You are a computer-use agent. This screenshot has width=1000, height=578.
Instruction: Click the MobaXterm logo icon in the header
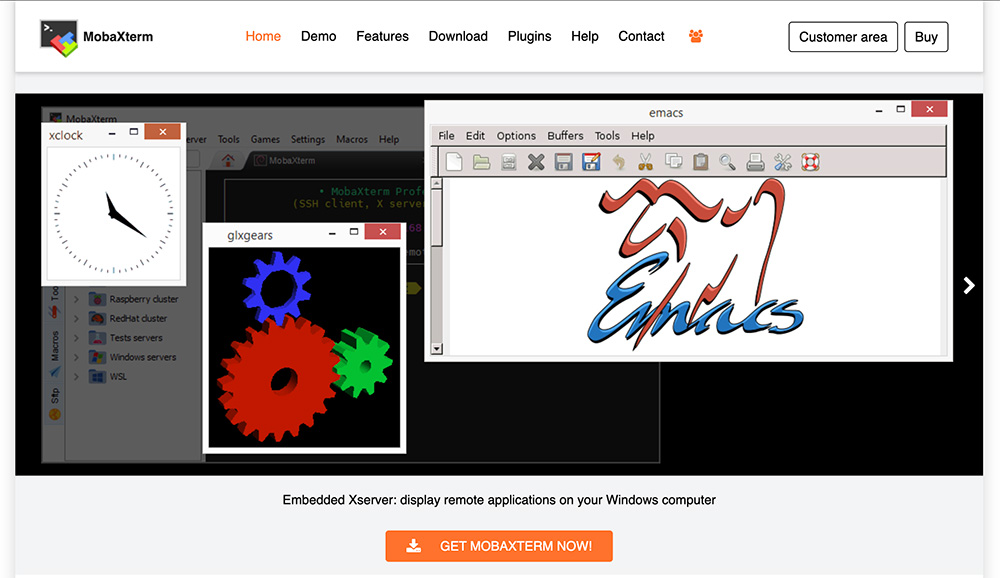(59, 38)
